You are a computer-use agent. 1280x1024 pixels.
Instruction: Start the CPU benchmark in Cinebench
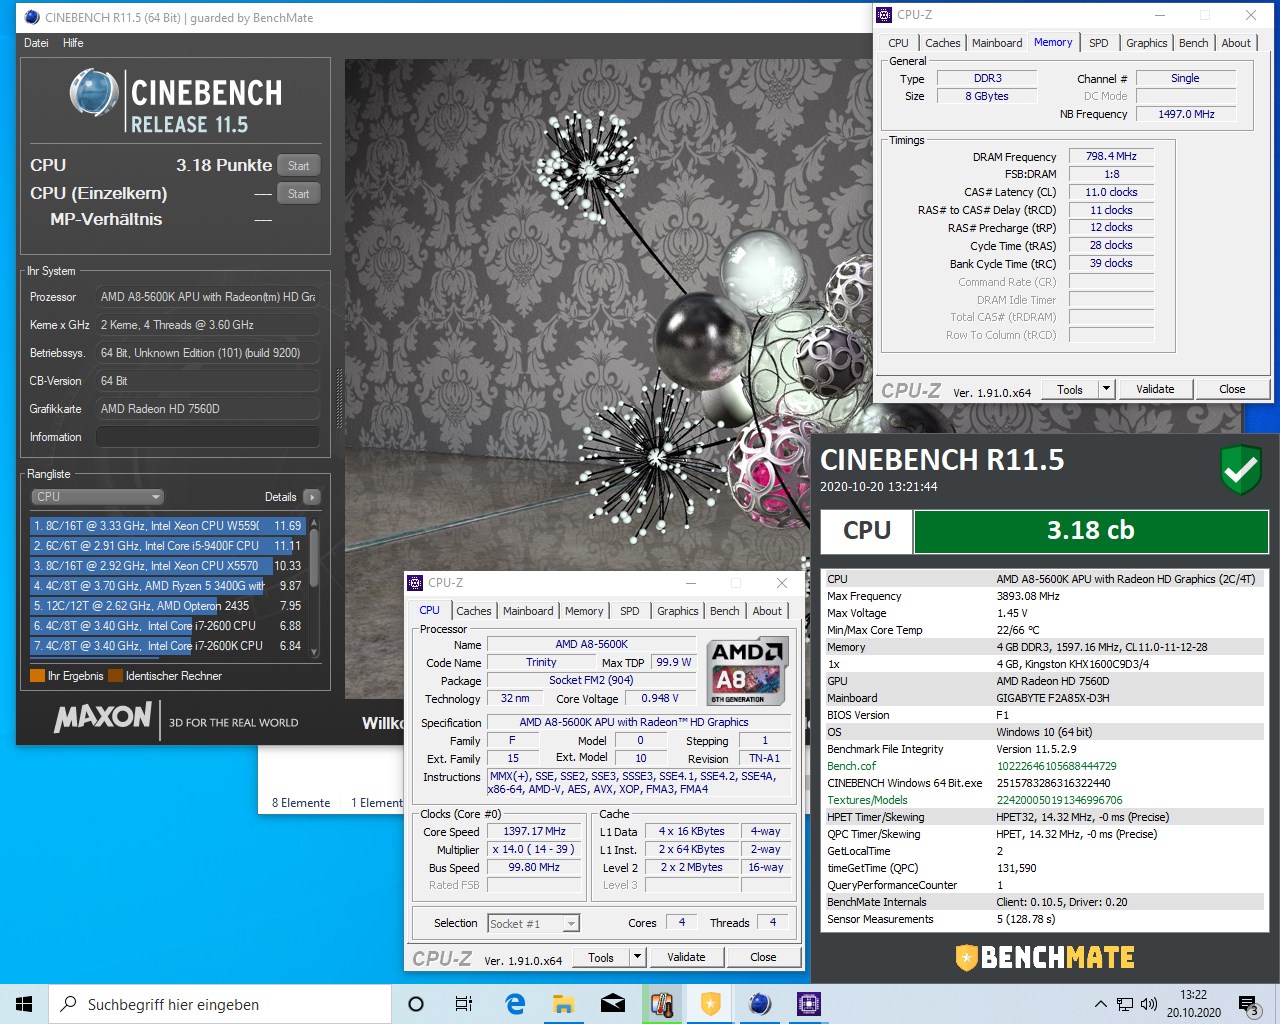pos(298,165)
